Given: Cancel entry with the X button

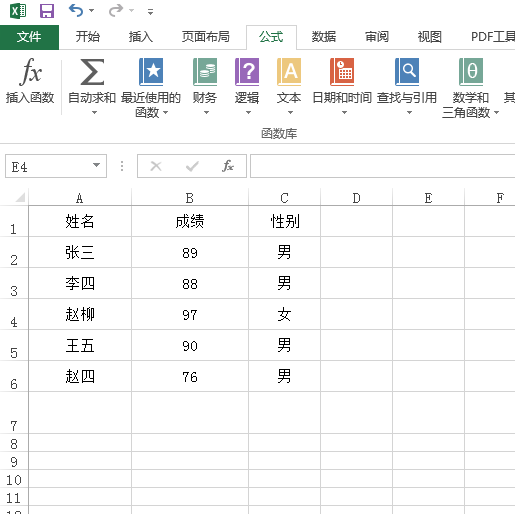Looking at the screenshot, I should tap(156, 166).
